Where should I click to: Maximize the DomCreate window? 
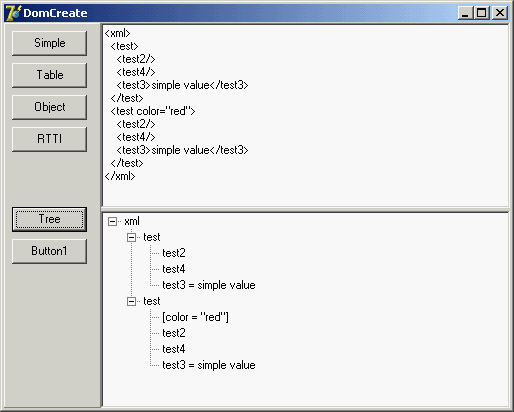point(481,13)
